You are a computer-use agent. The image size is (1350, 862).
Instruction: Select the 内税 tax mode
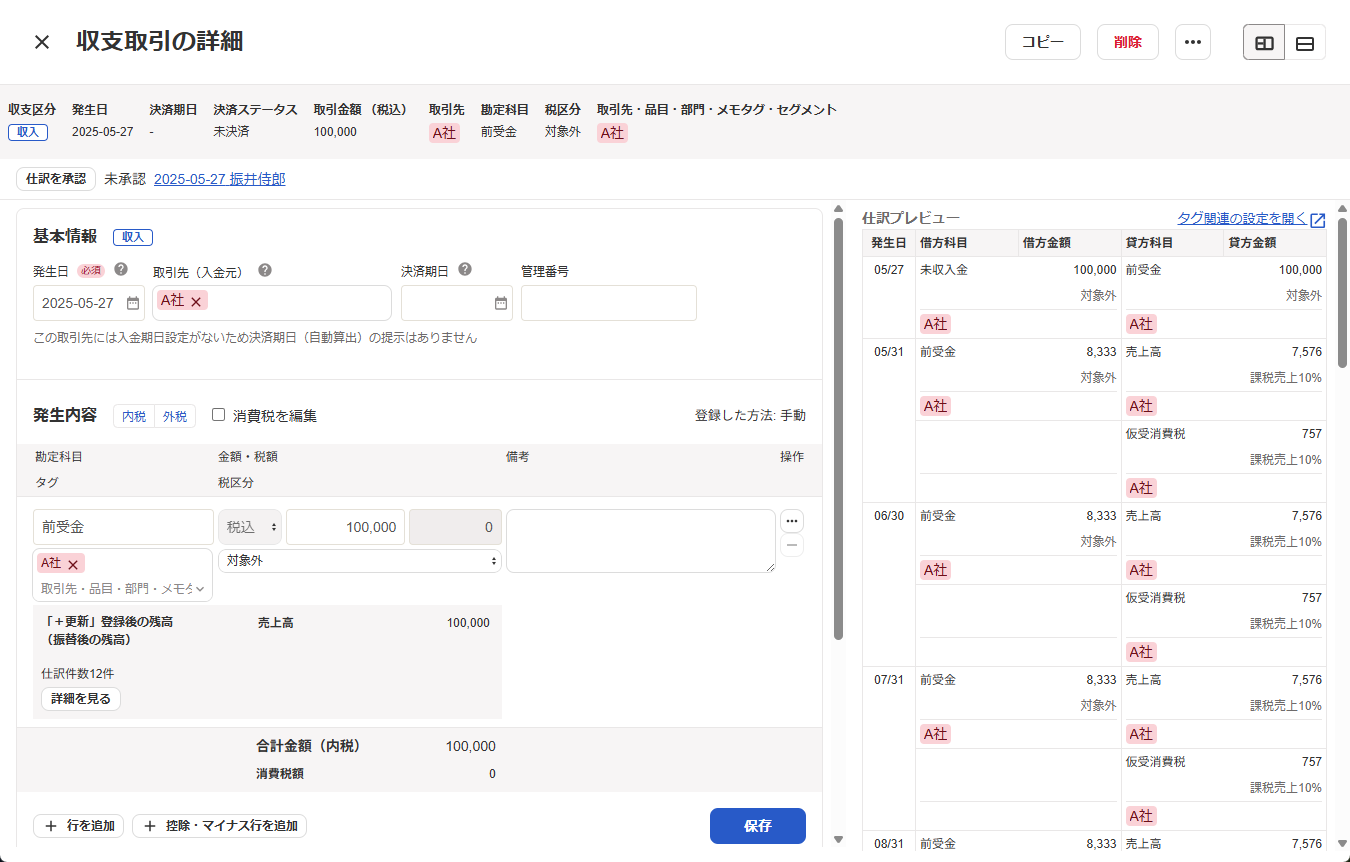click(x=134, y=416)
